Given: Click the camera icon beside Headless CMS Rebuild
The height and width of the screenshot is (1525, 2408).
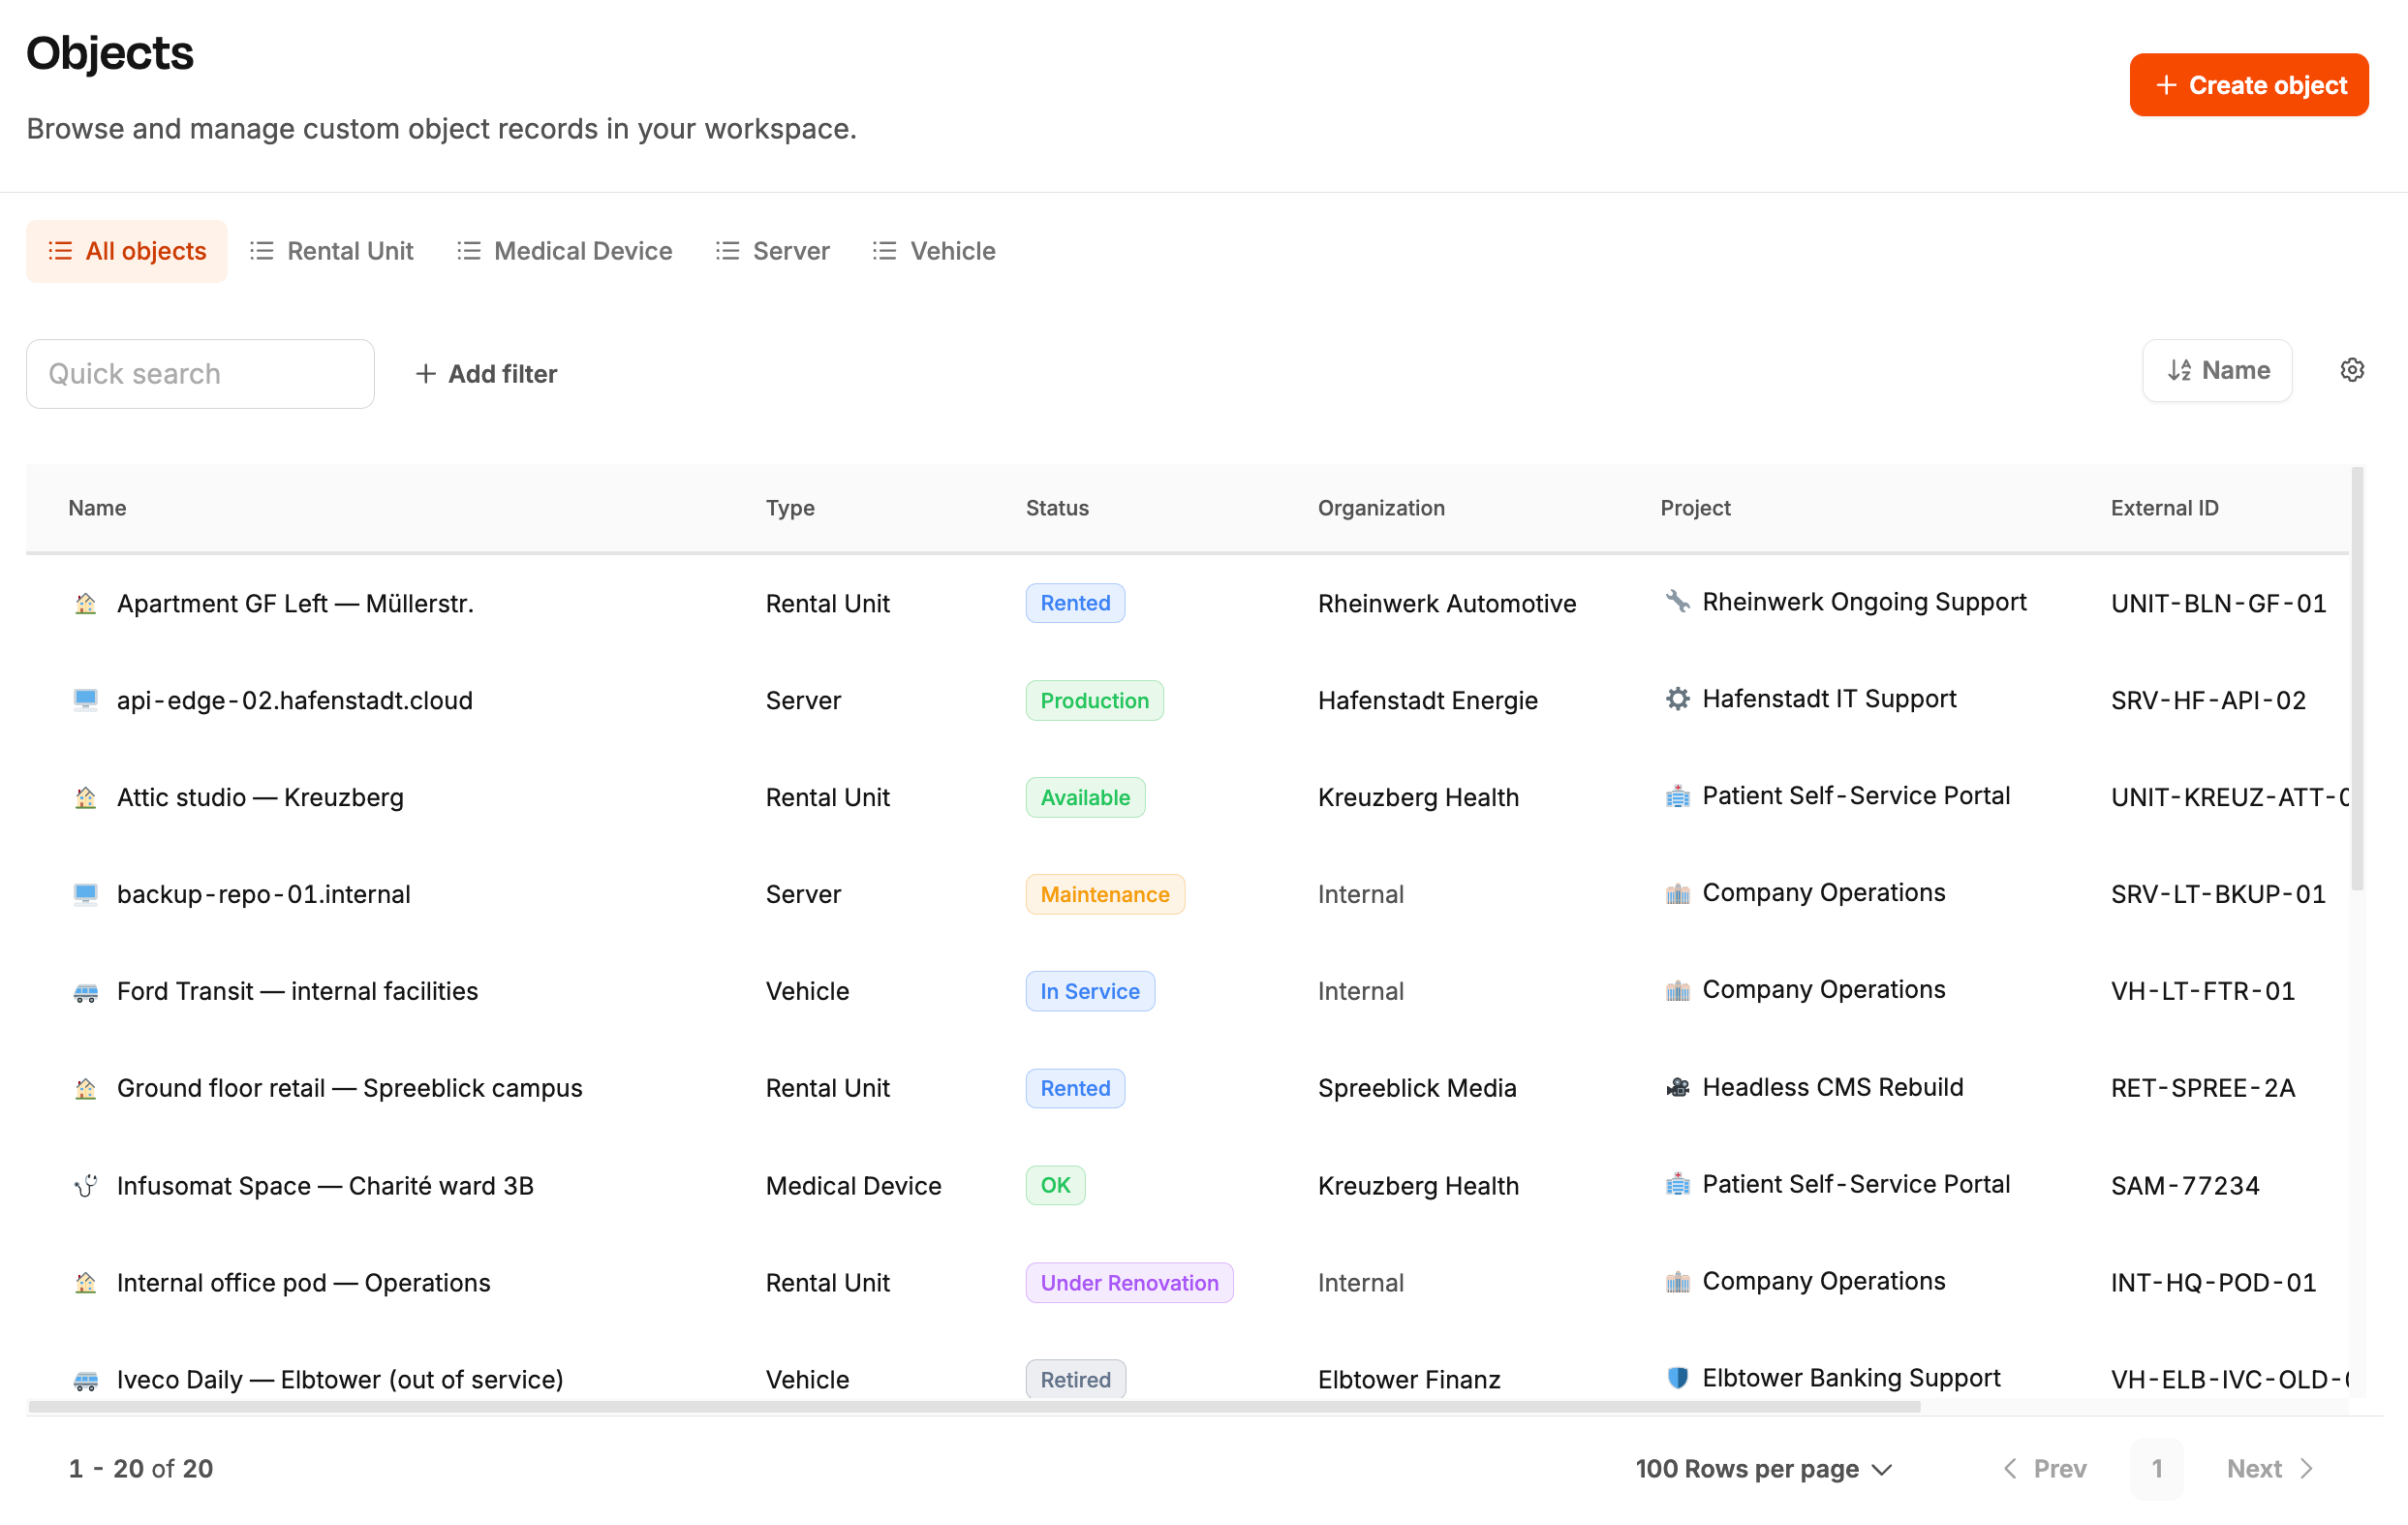Looking at the screenshot, I should (1677, 1087).
